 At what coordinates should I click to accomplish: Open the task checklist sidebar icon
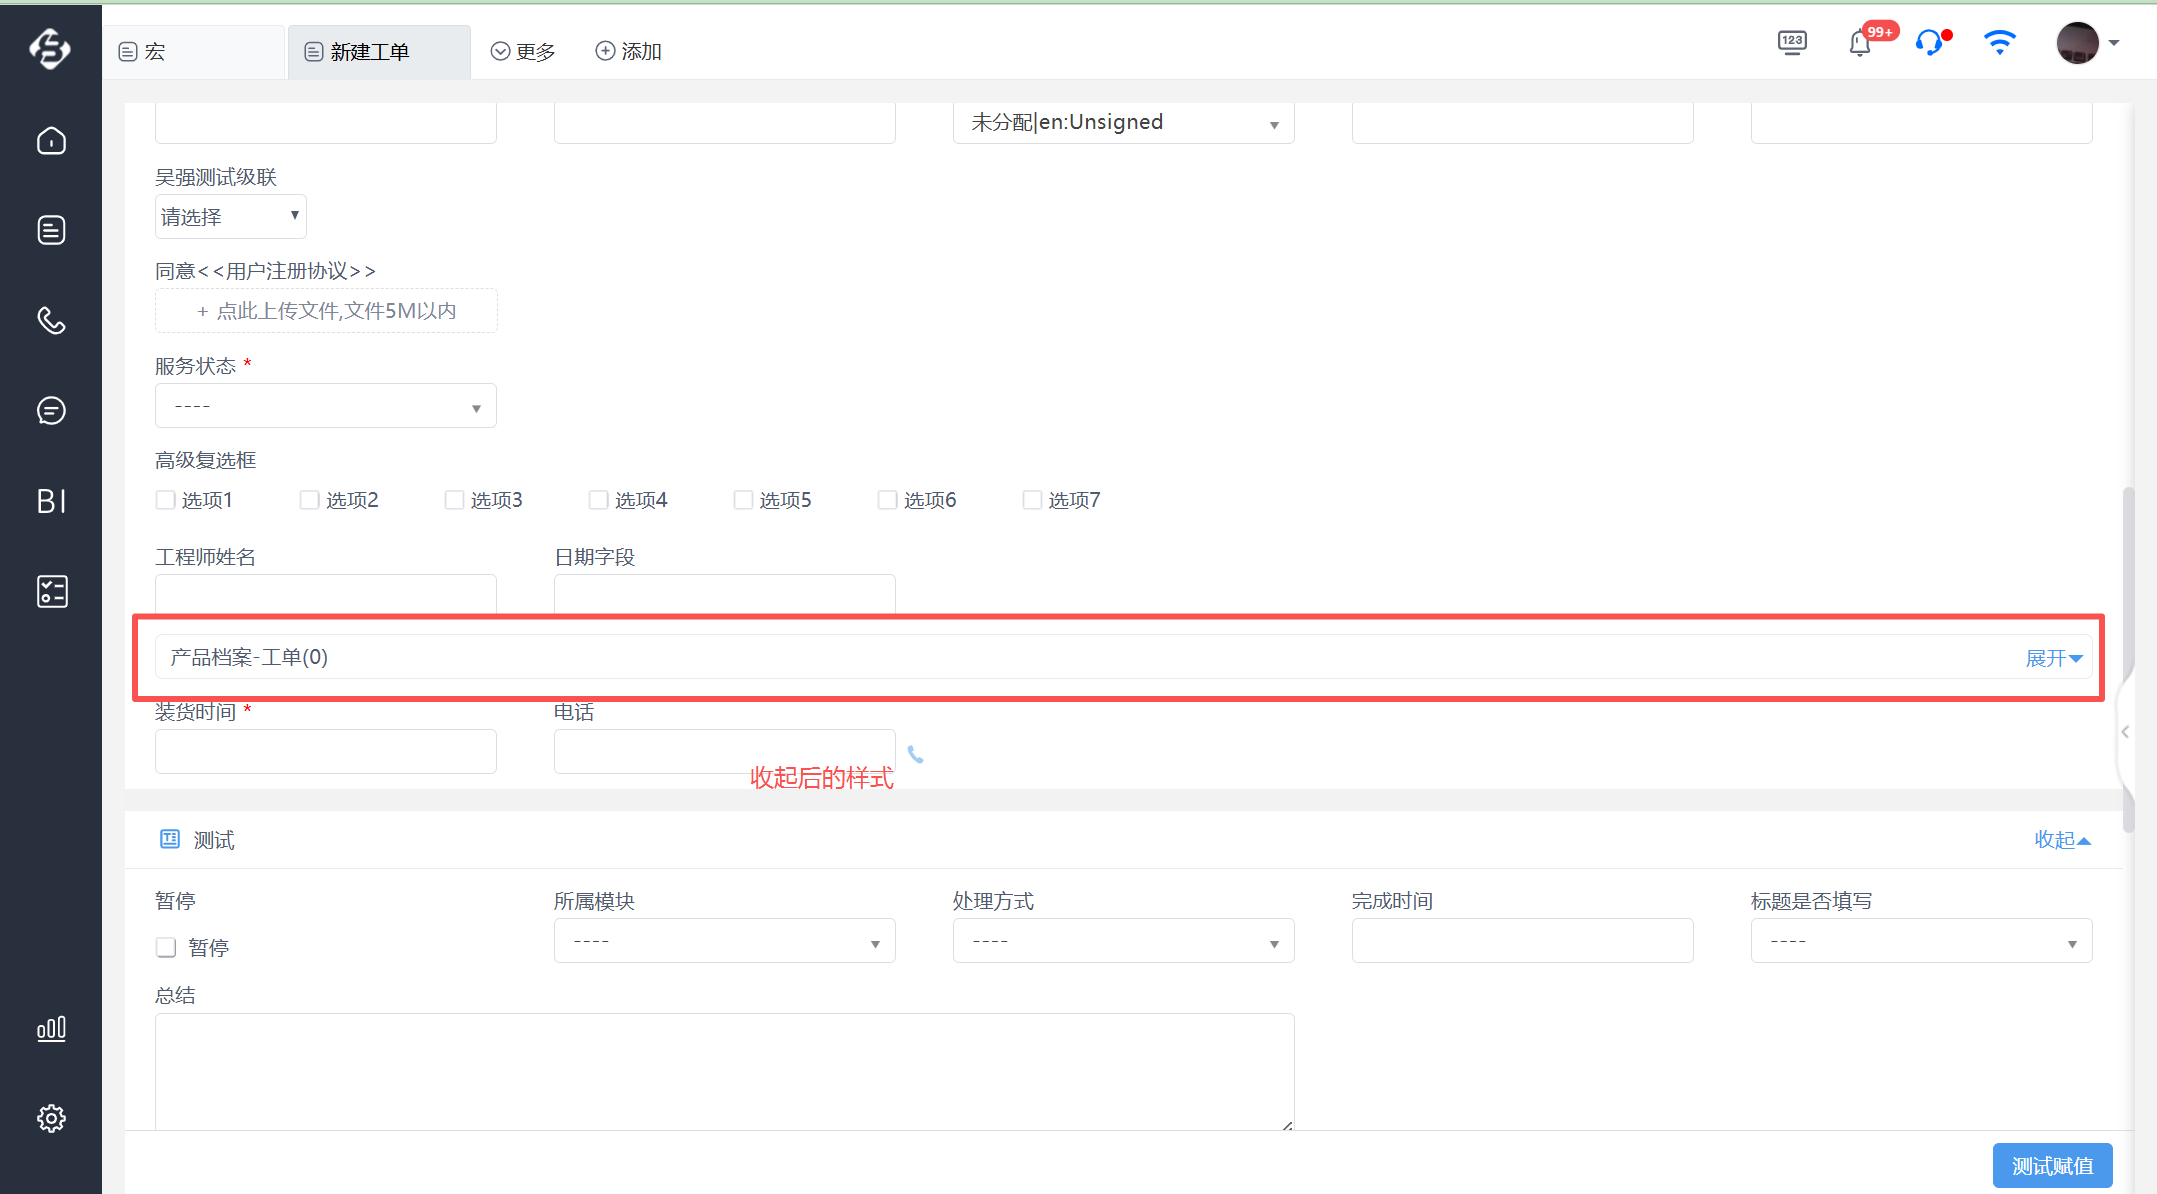[x=51, y=591]
